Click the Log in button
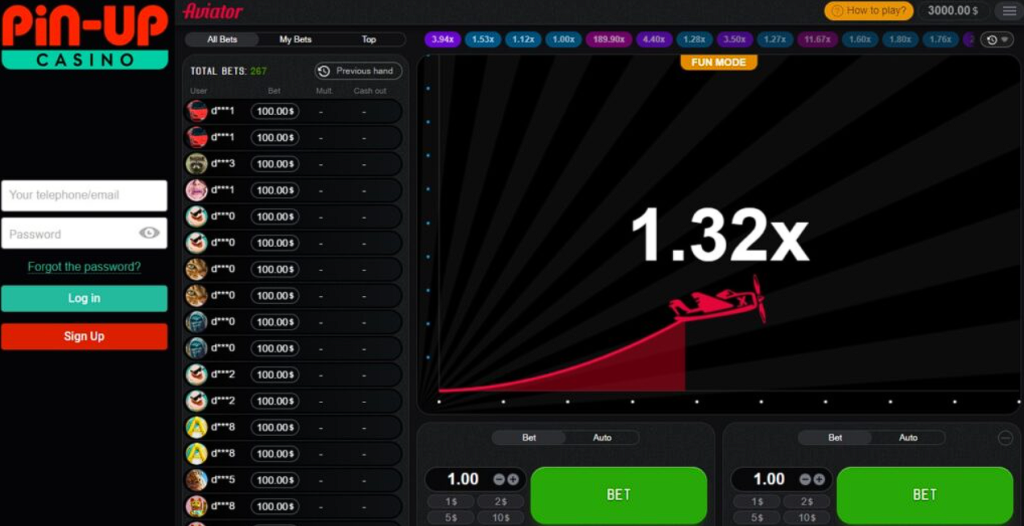The width and height of the screenshot is (1024, 526). [84, 298]
